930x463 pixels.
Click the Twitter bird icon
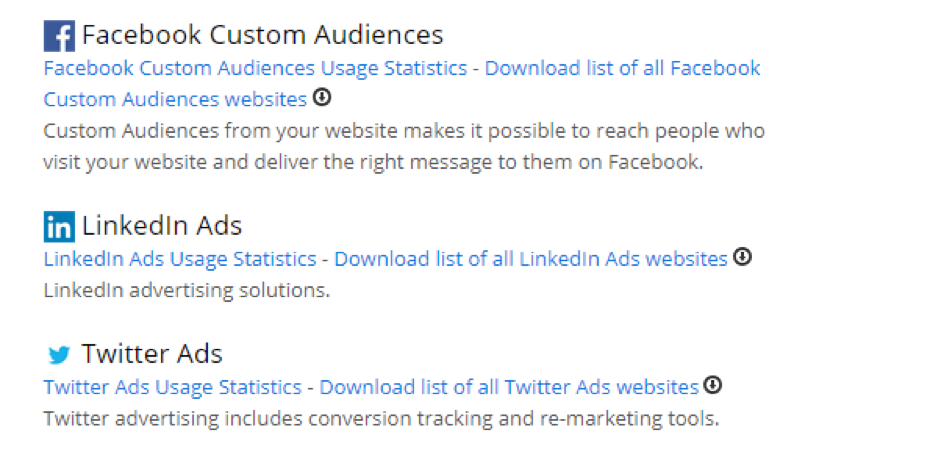point(59,355)
